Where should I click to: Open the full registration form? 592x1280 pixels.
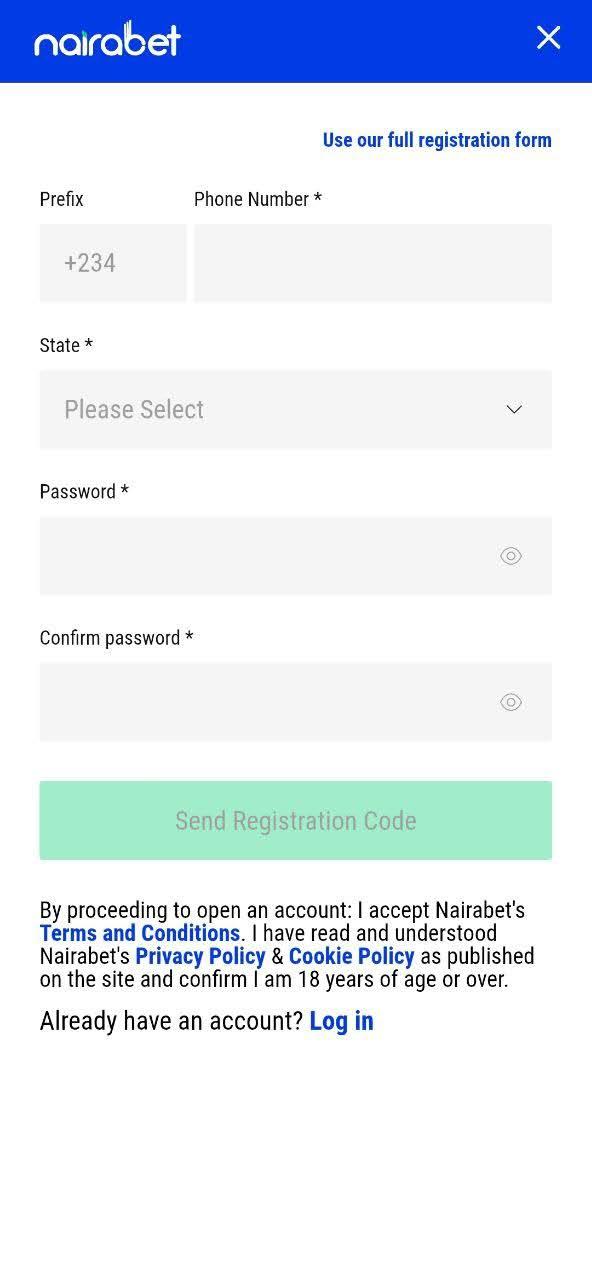point(437,140)
